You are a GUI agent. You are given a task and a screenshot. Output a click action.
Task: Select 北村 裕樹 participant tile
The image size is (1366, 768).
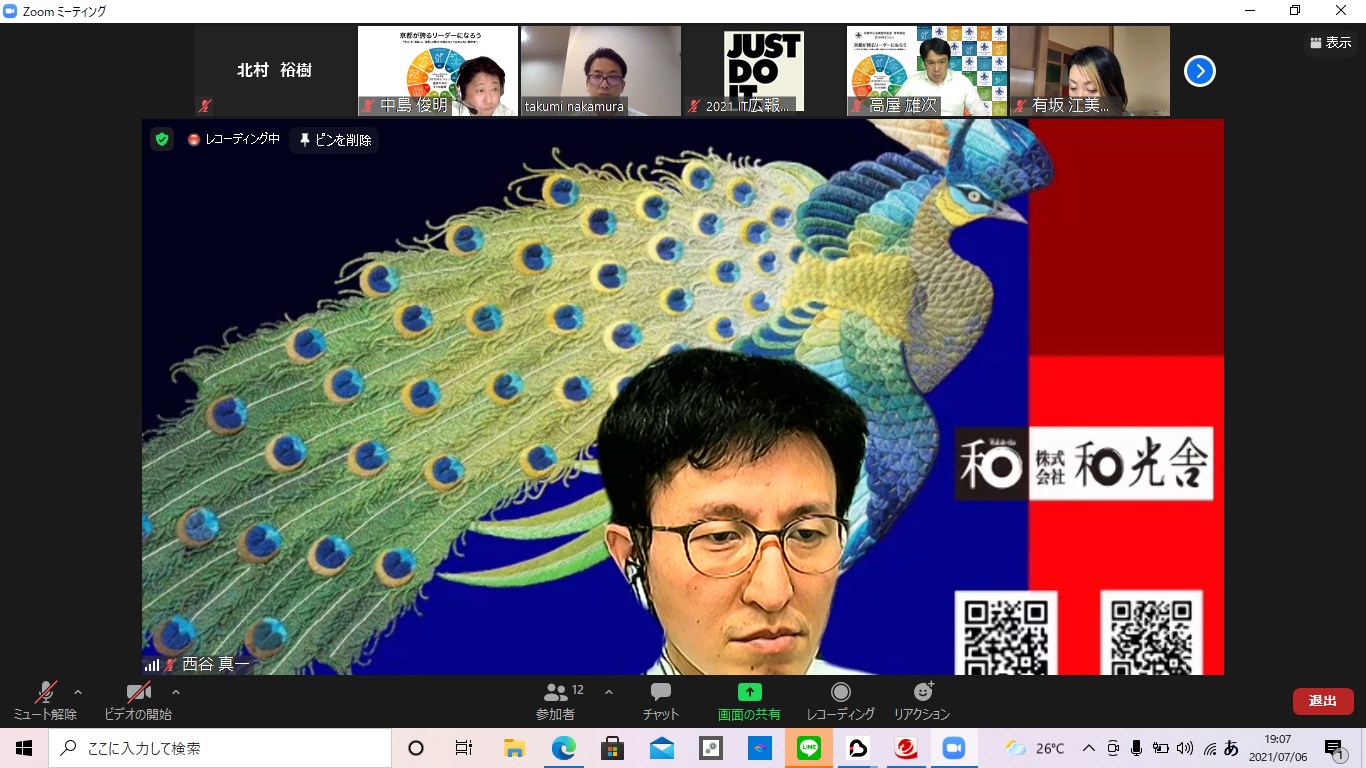275,71
